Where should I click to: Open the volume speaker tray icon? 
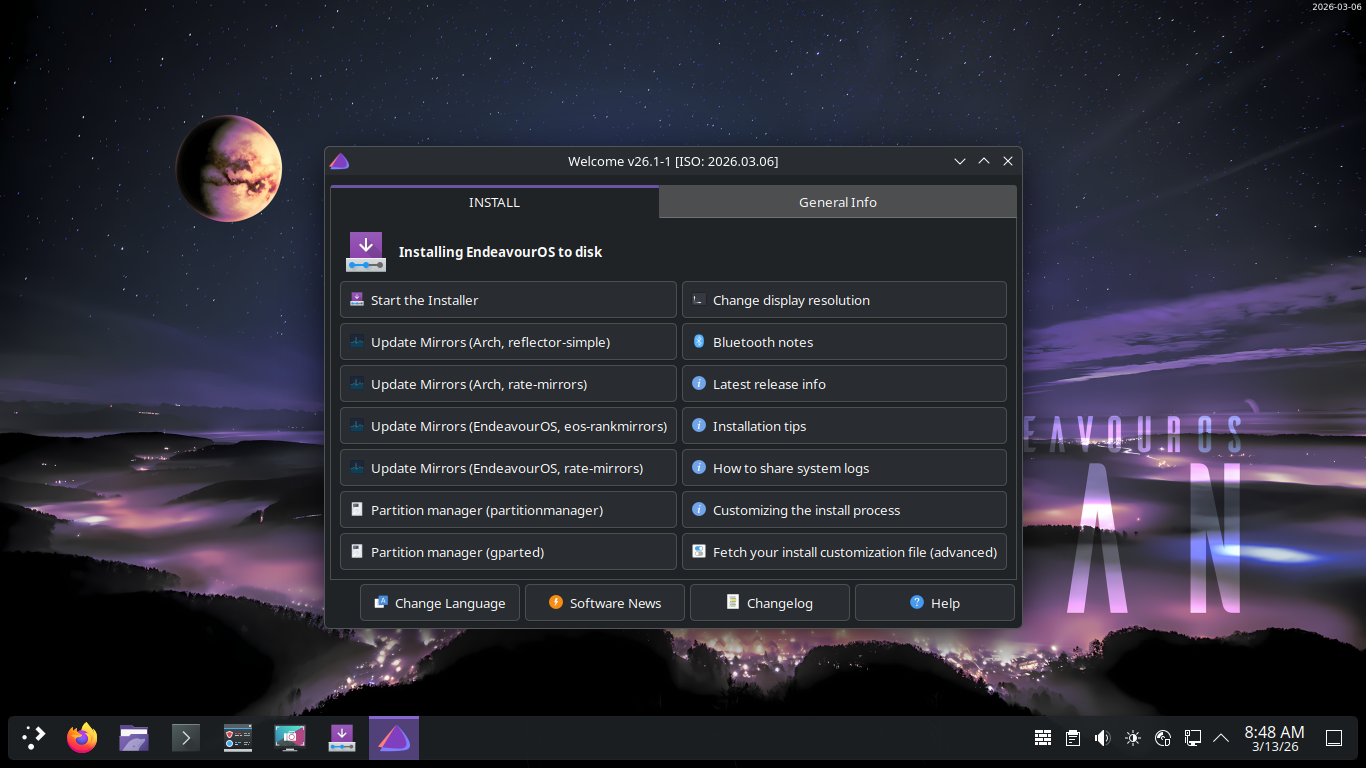1103,738
